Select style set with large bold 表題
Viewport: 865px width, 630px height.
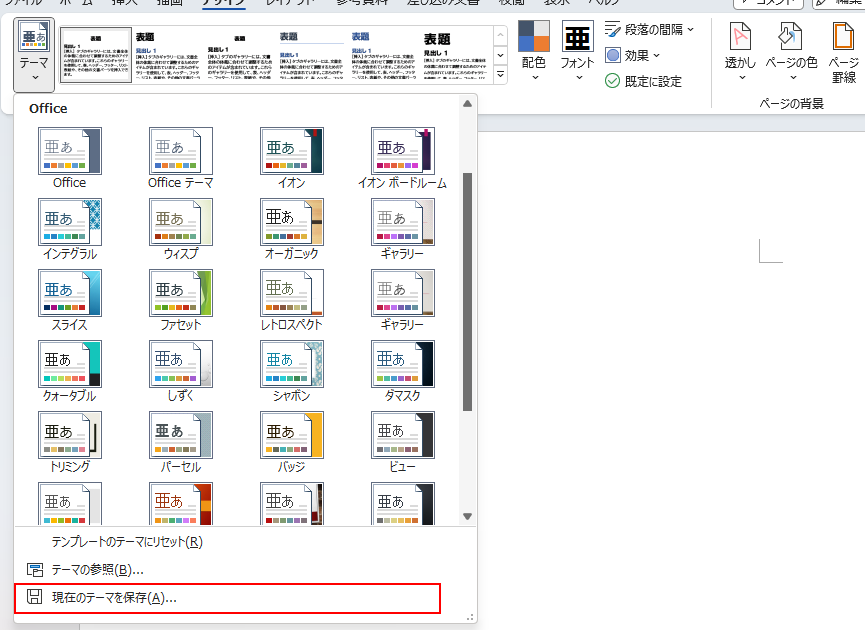[x=455, y=55]
